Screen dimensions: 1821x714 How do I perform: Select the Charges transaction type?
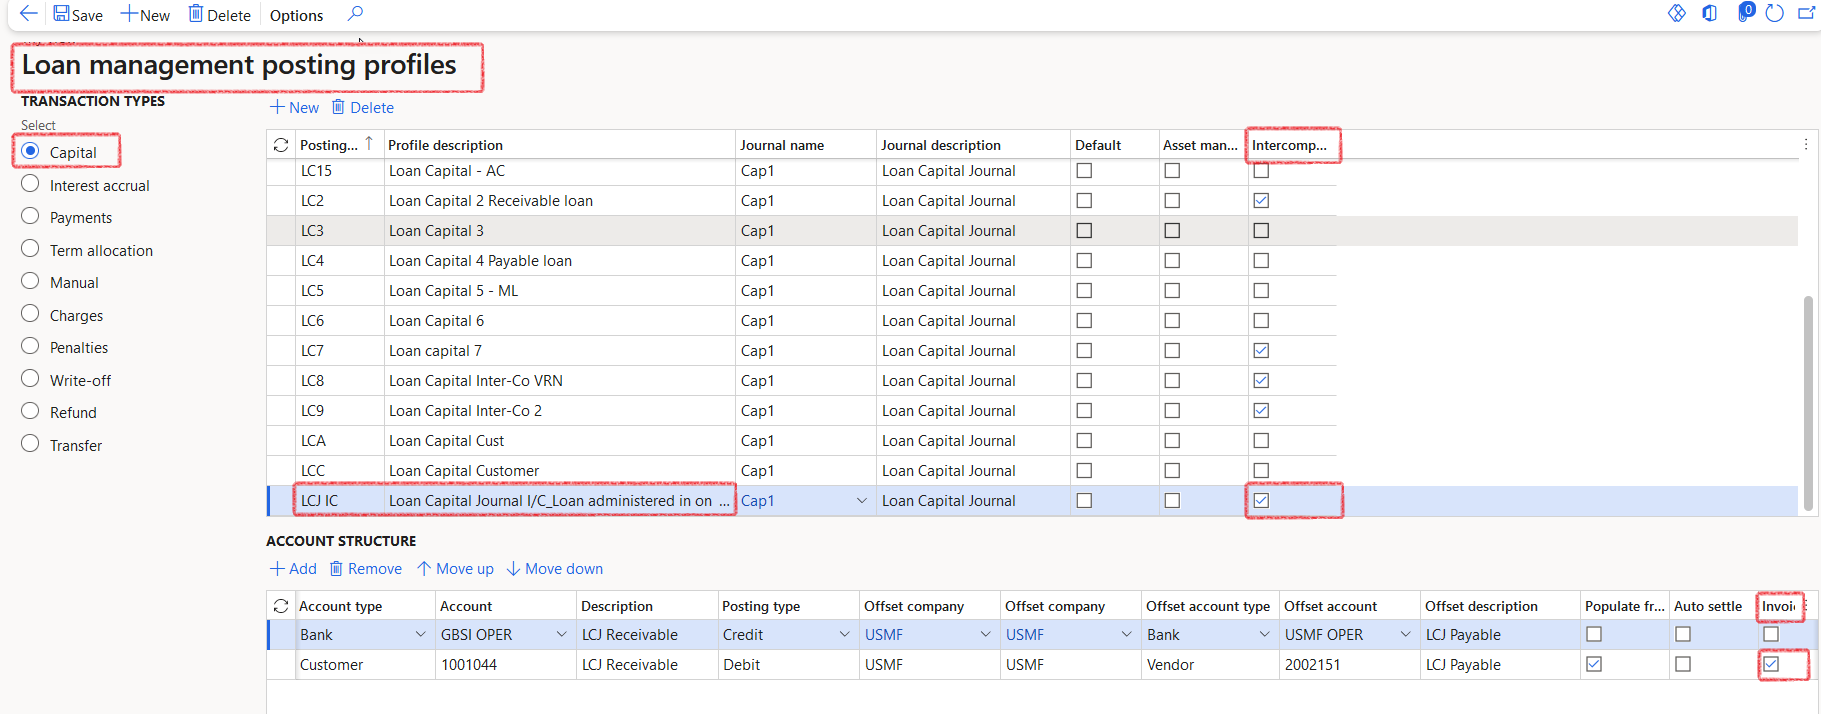tap(31, 314)
